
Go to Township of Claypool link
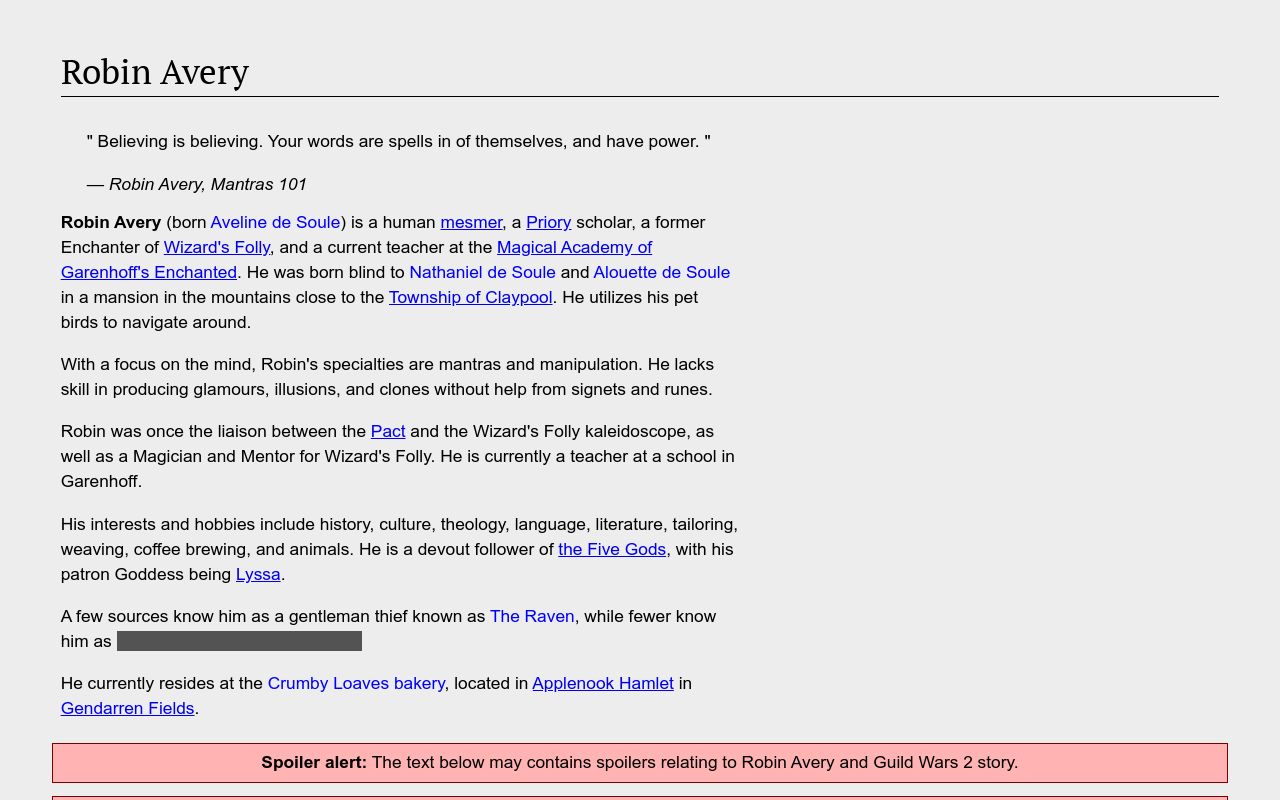pos(470,297)
